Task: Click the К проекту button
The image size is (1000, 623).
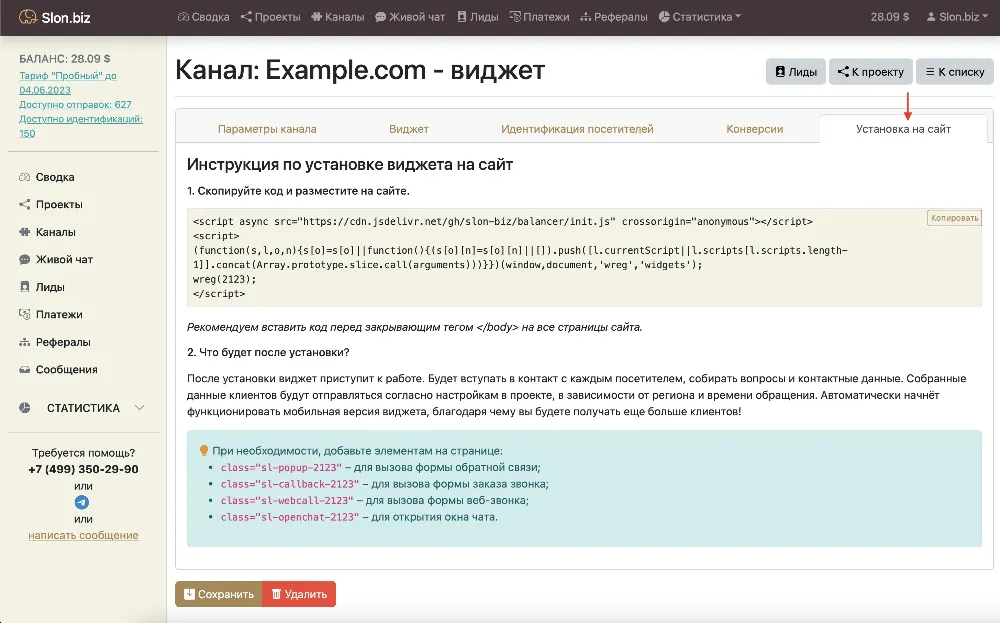Action: point(871,72)
